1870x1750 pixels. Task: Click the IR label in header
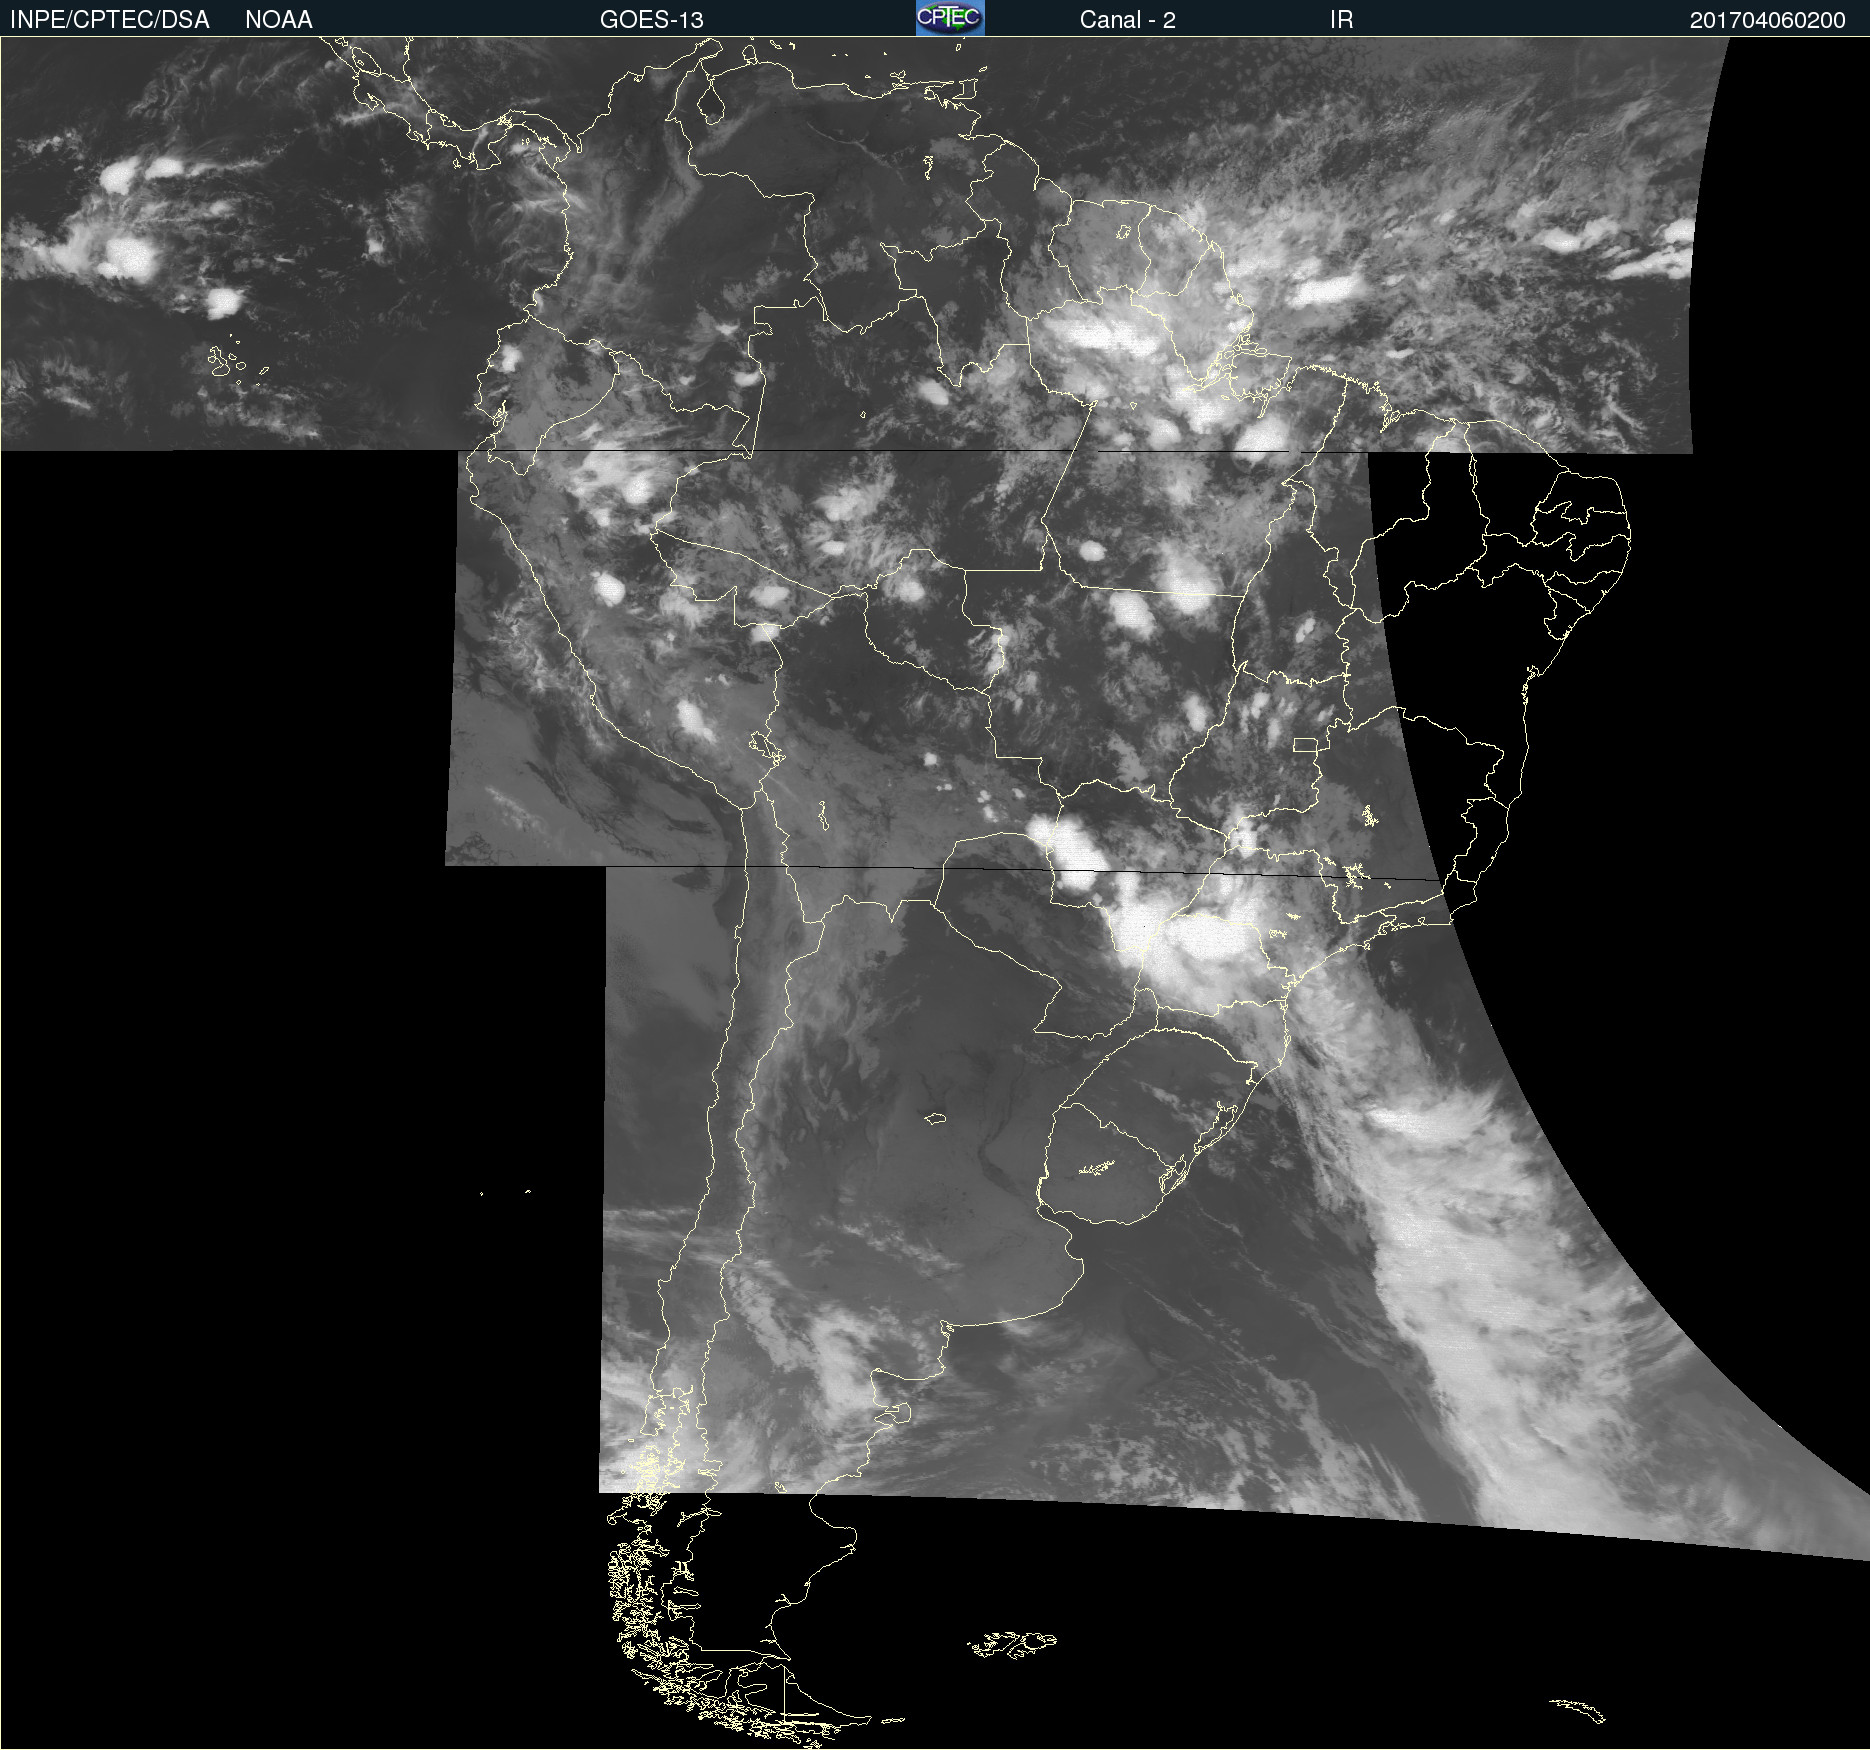point(1342,20)
